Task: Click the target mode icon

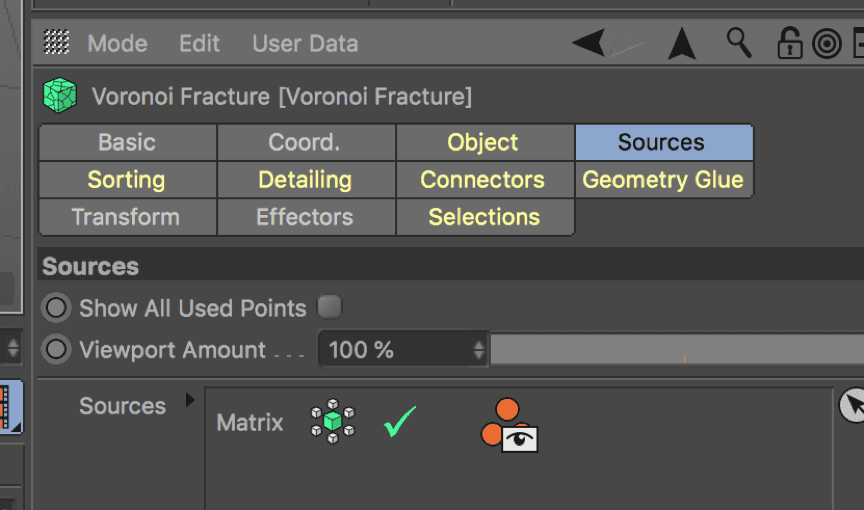Action: 827,44
